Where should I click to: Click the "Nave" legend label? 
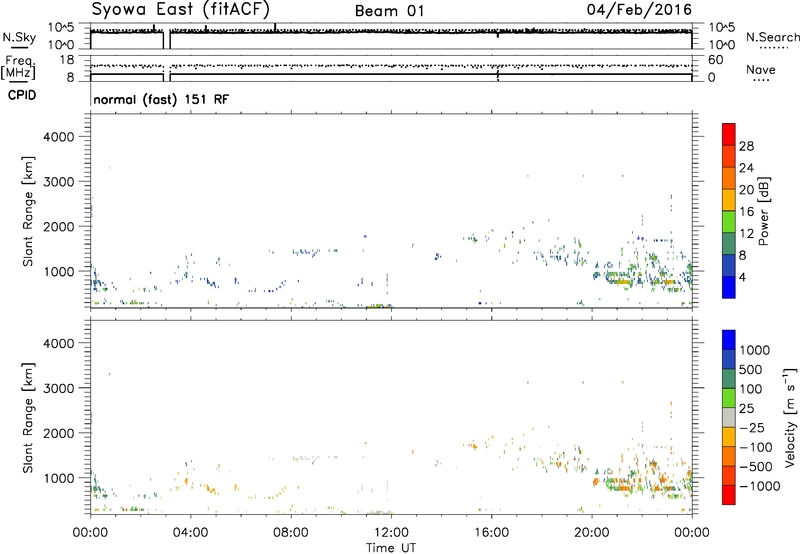coord(761,69)
